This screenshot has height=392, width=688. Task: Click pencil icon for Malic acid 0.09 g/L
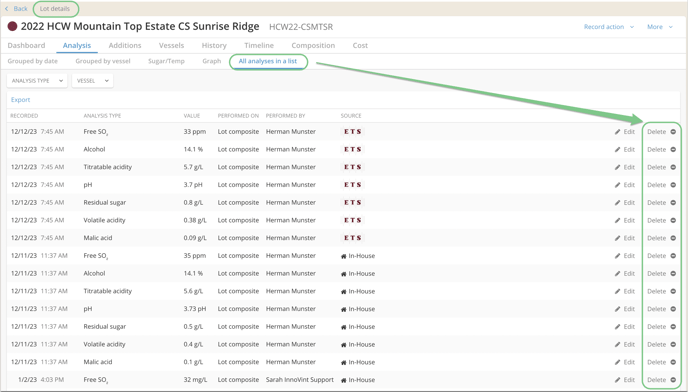point(617,238)
